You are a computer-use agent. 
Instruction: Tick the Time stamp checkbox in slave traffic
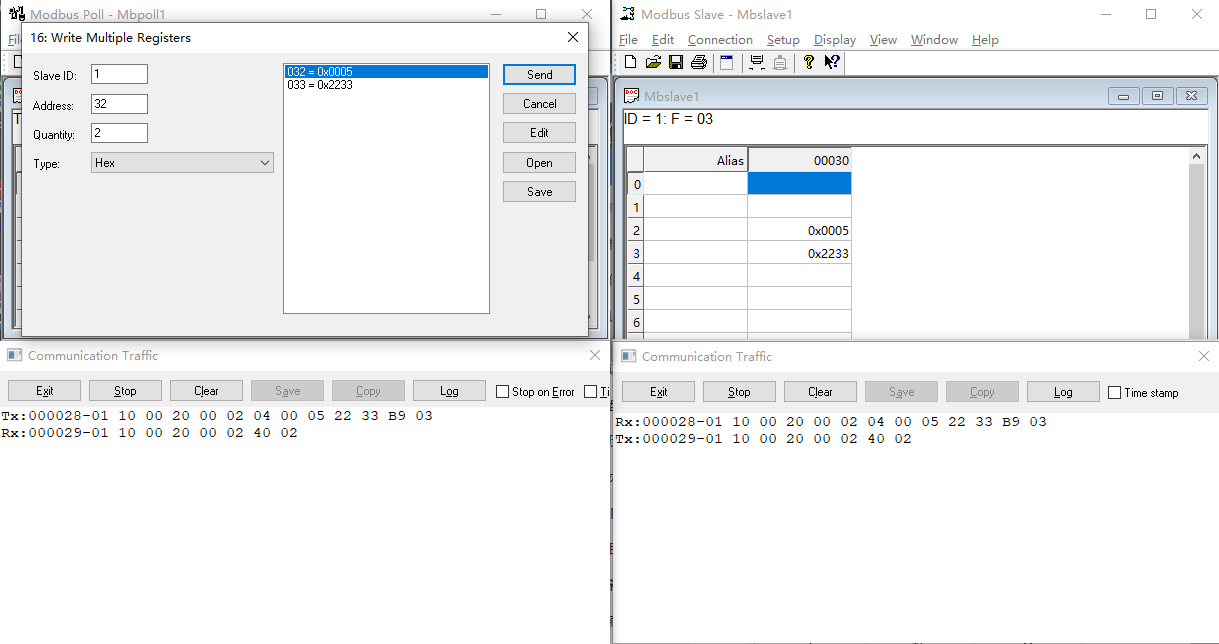[1114, 393]
